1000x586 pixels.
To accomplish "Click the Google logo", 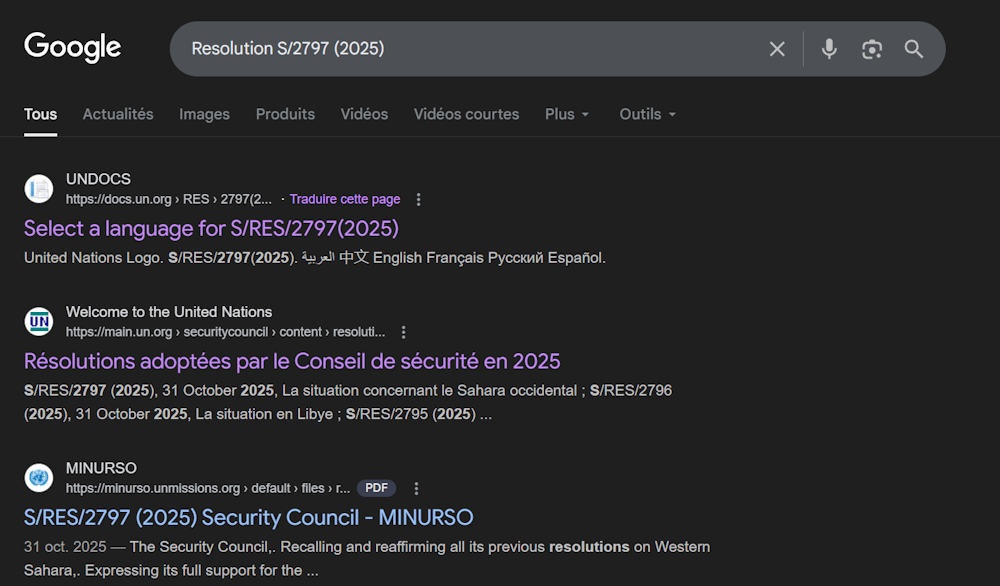I will click(x=72, y=47).
